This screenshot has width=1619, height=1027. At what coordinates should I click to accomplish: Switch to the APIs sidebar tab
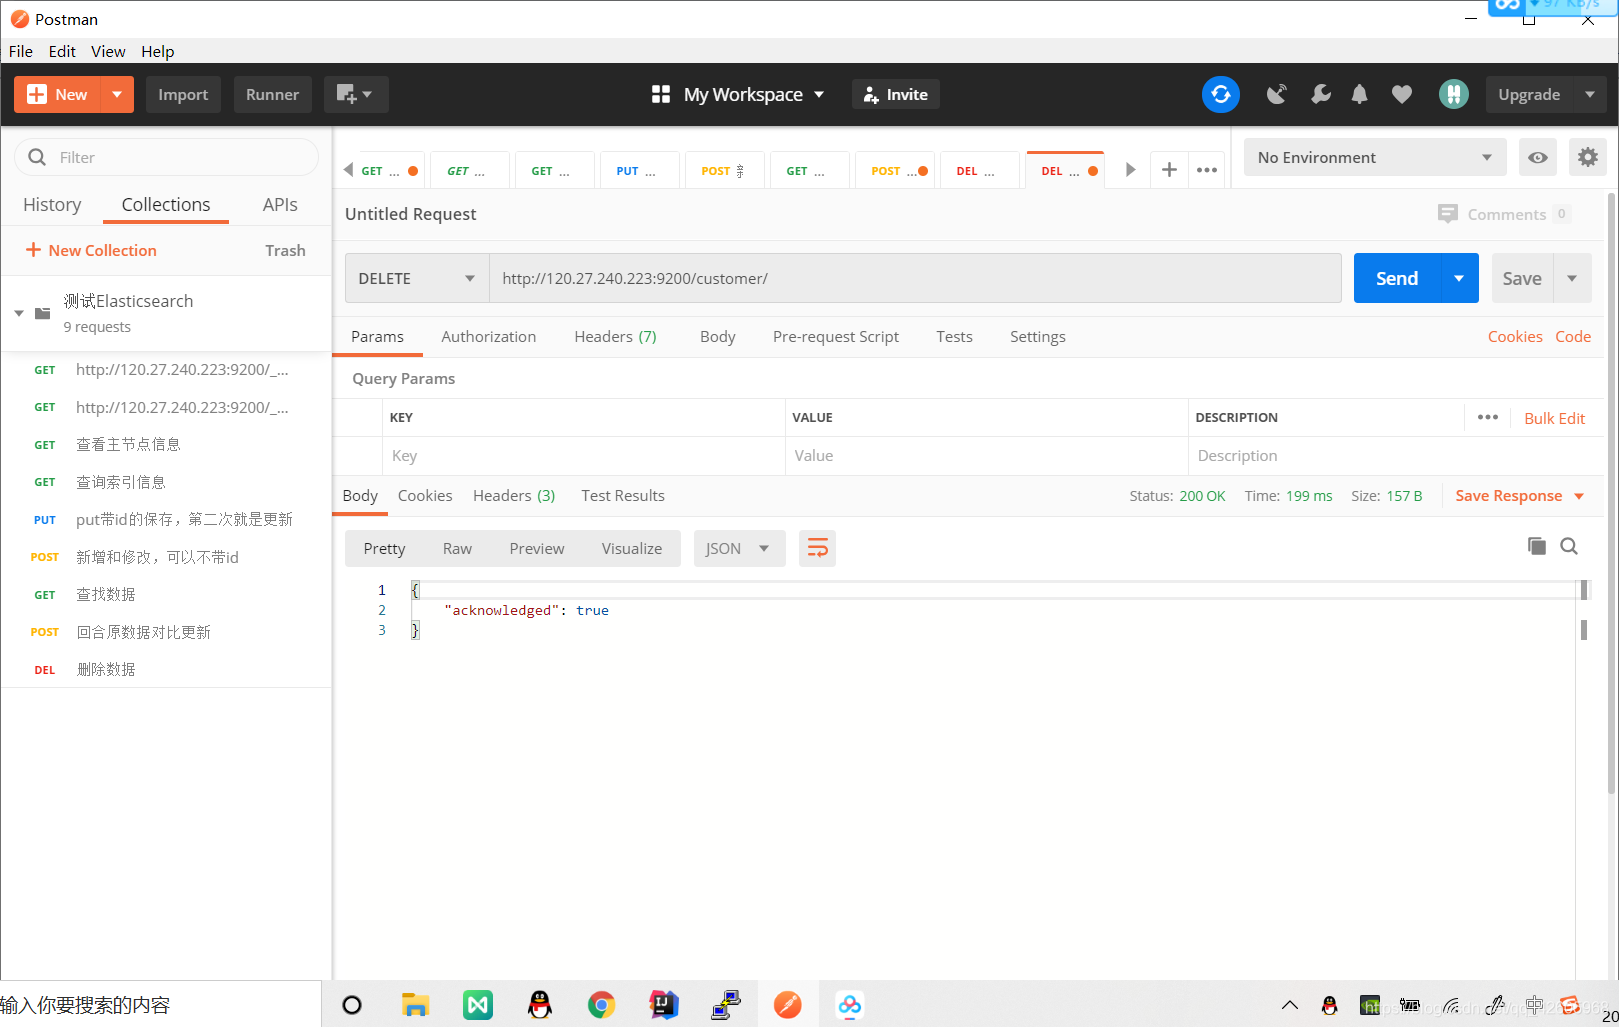[280, 204]
